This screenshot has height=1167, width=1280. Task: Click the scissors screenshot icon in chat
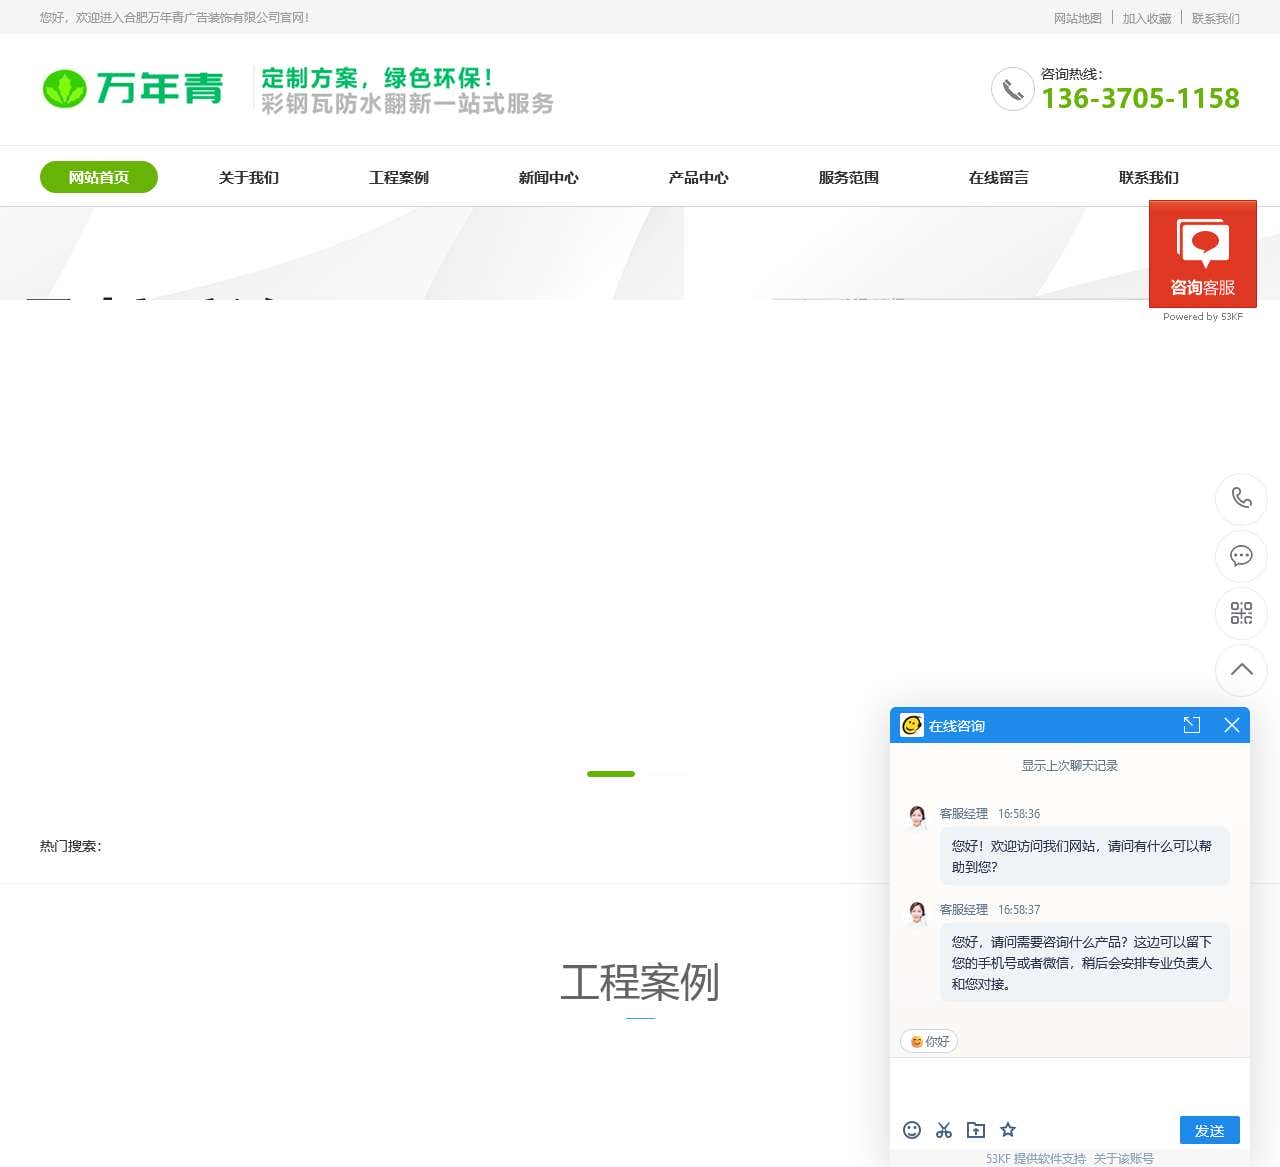[x=944, y=1130]
